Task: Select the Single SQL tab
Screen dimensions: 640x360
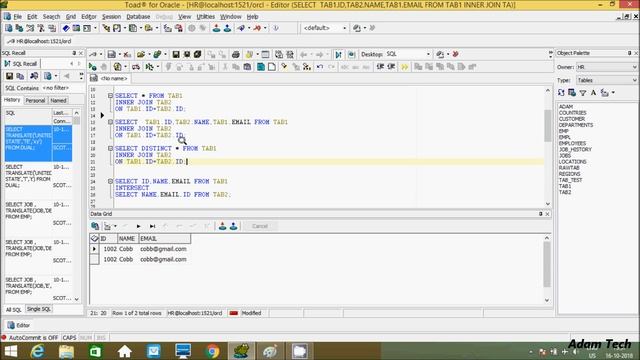Action: tap(39, 309)
